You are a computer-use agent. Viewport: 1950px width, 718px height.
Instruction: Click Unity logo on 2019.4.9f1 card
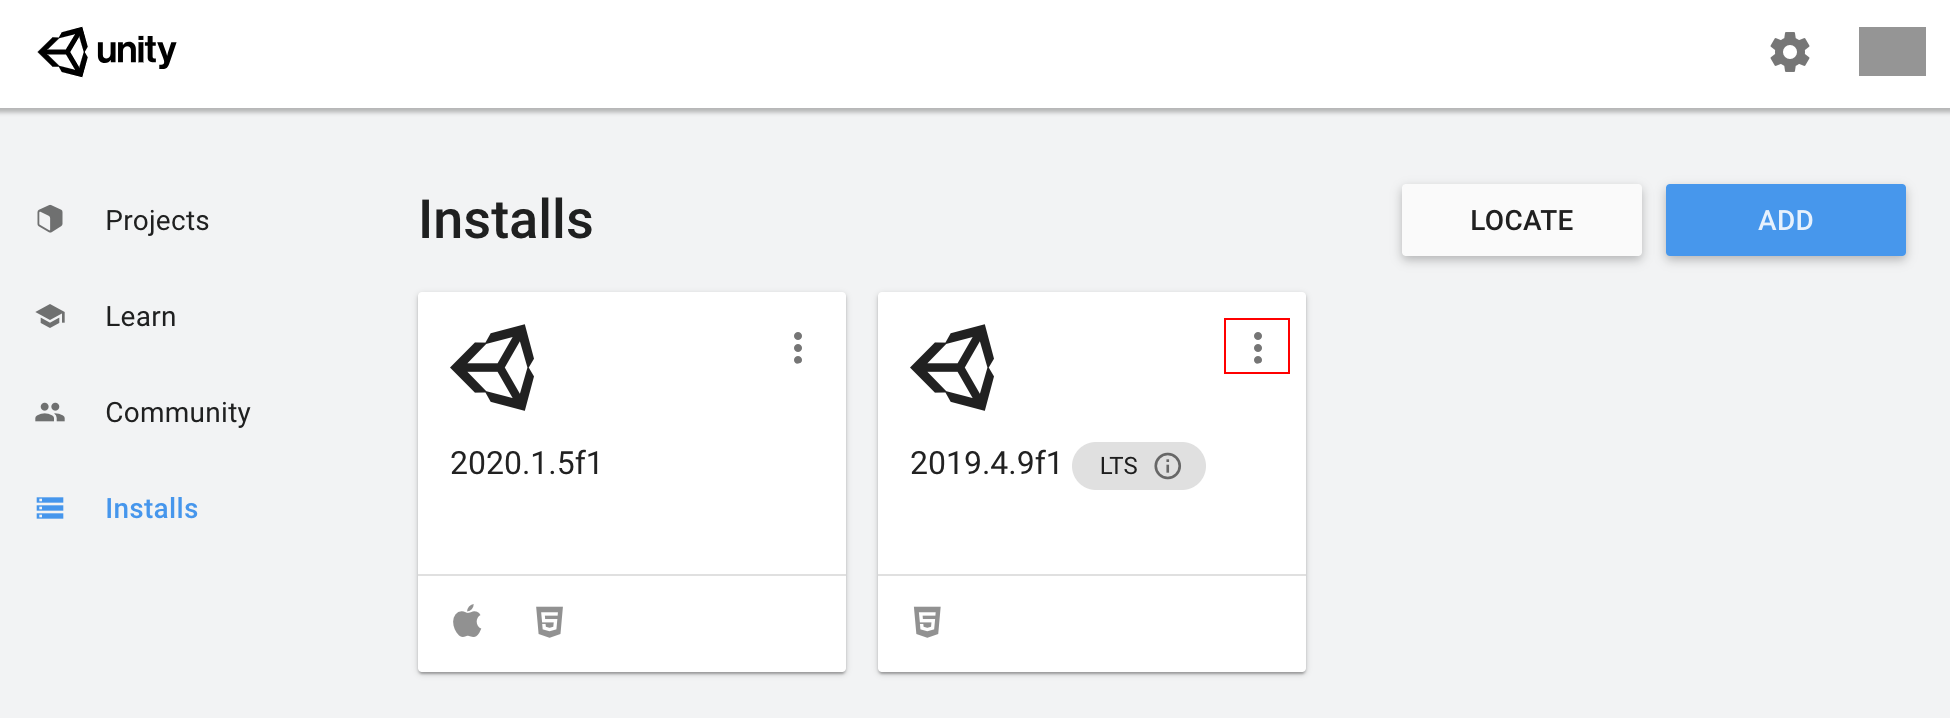953,367
